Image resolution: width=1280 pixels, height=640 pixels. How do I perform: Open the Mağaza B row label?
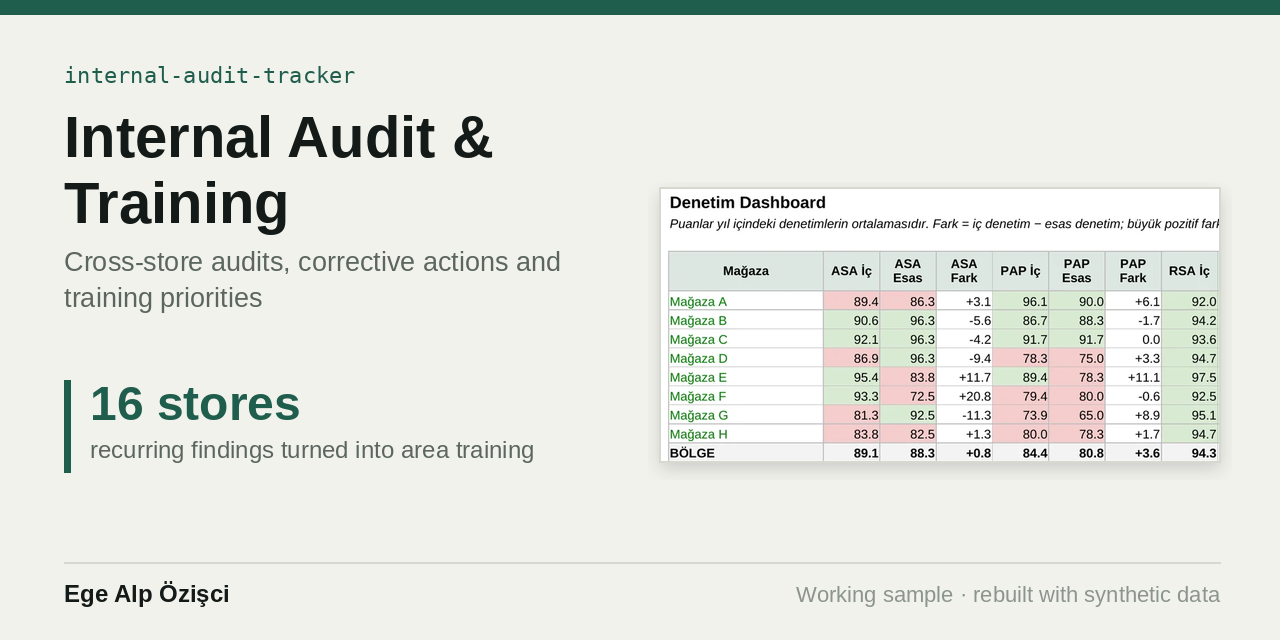point(698,321)
